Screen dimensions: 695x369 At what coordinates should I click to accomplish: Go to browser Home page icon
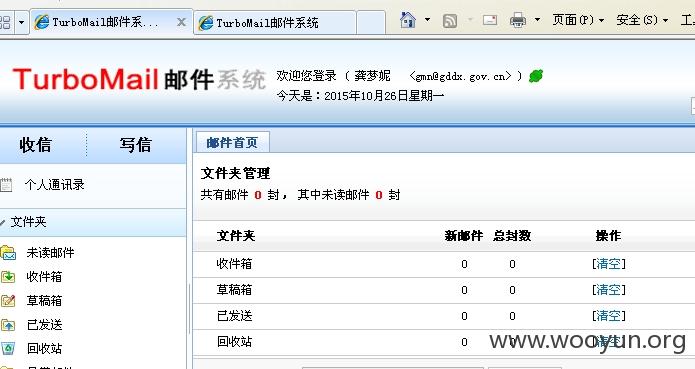tap(408, 20)
